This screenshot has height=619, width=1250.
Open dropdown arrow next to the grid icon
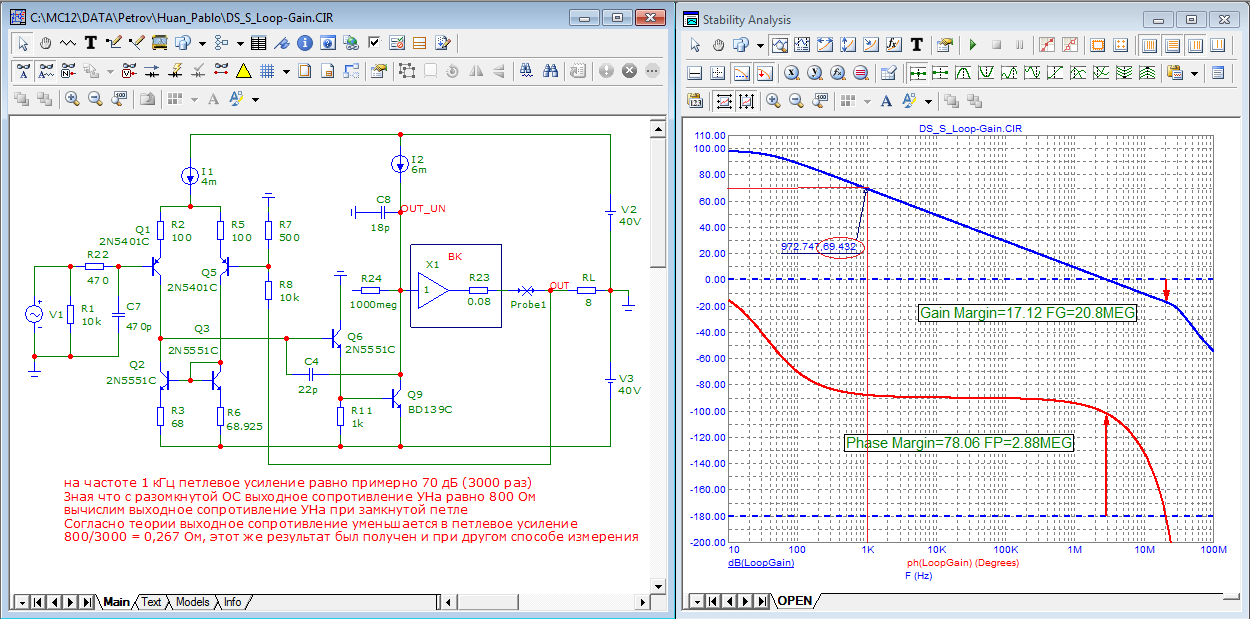coord(286,71)
